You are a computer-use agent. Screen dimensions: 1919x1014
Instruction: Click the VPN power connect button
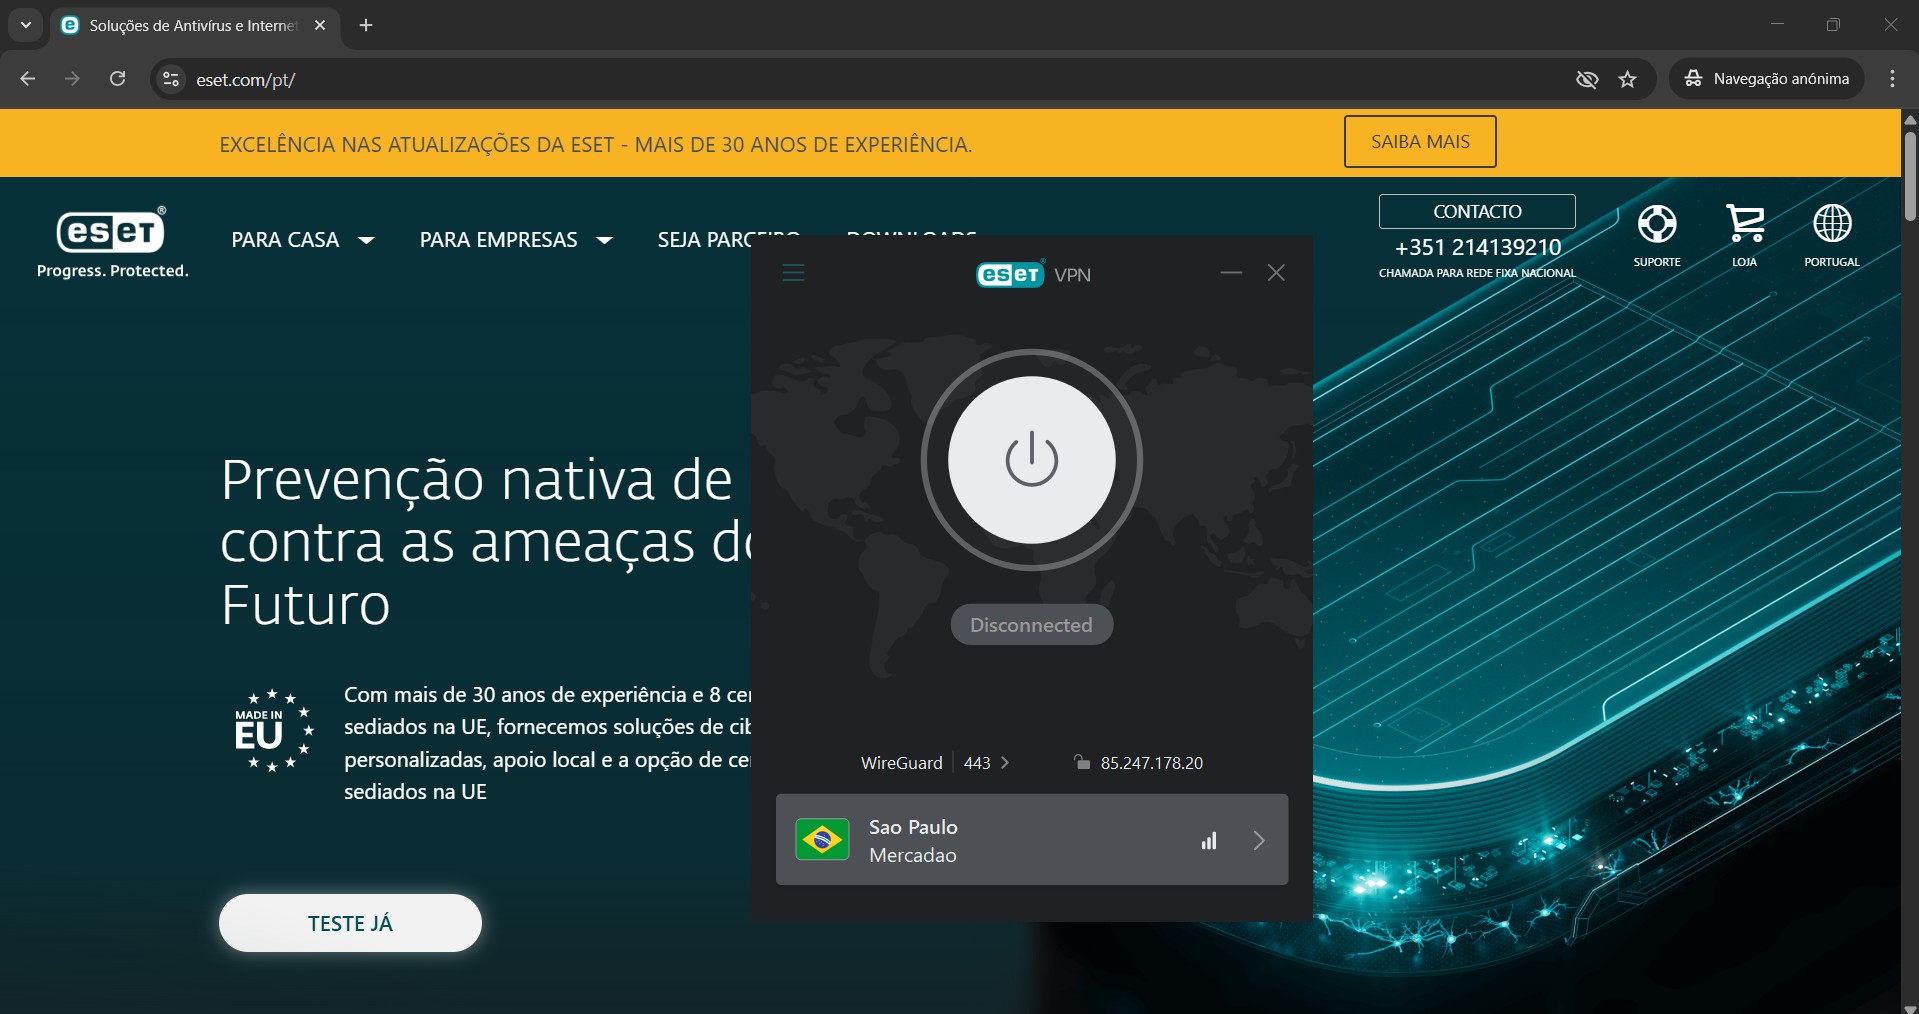pos(1031,460)
